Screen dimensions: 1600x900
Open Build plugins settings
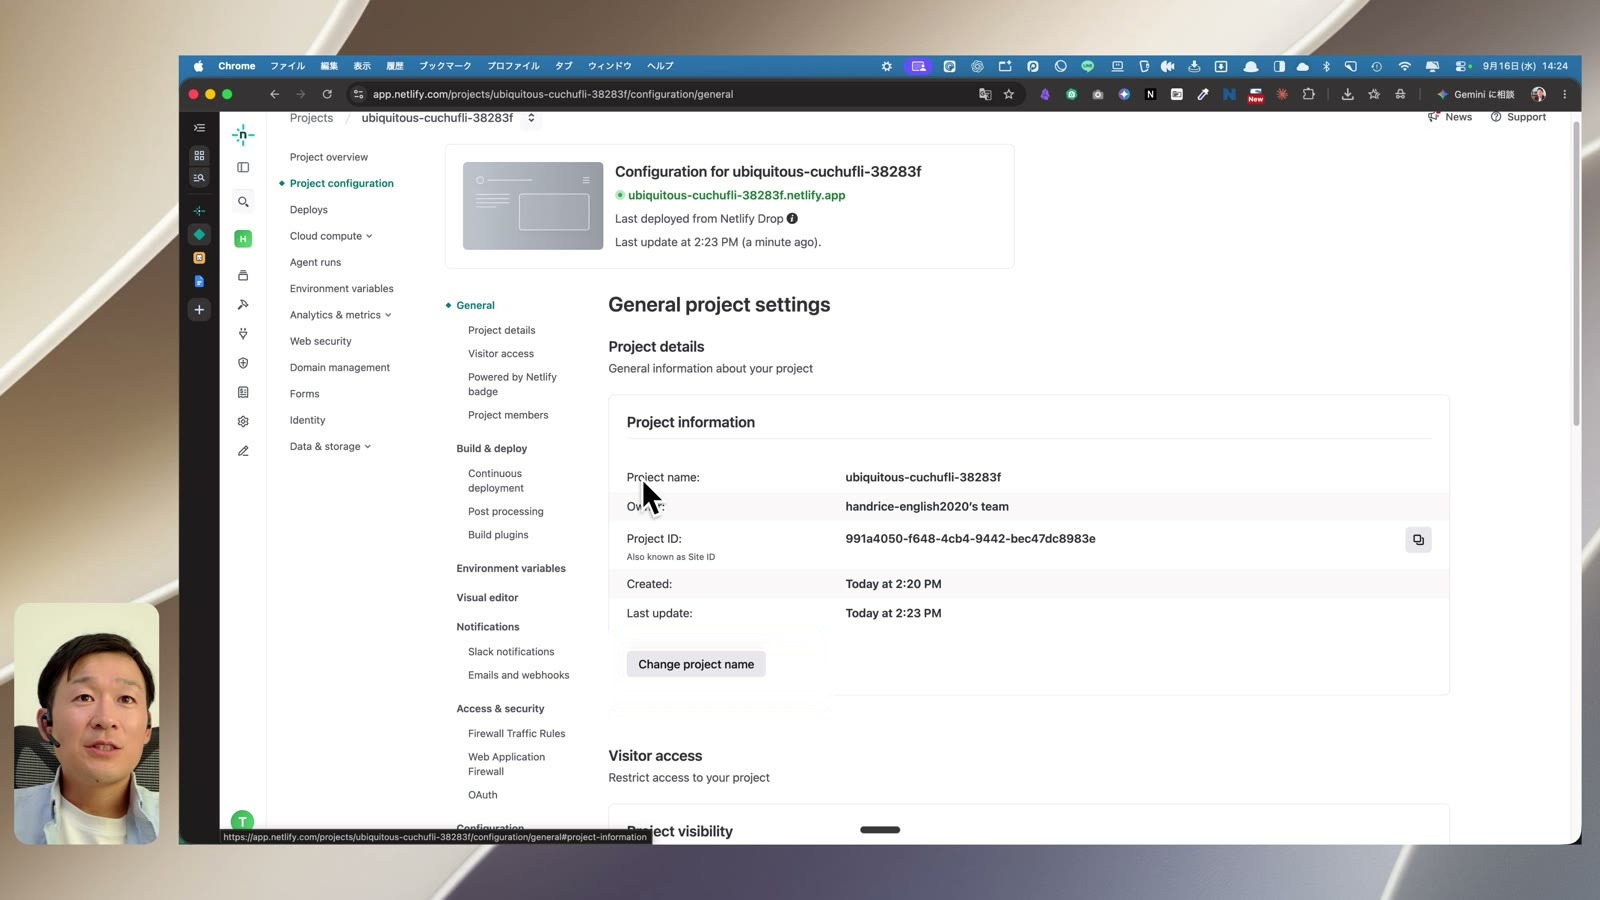pyautogui.click(x=498, y=535)
